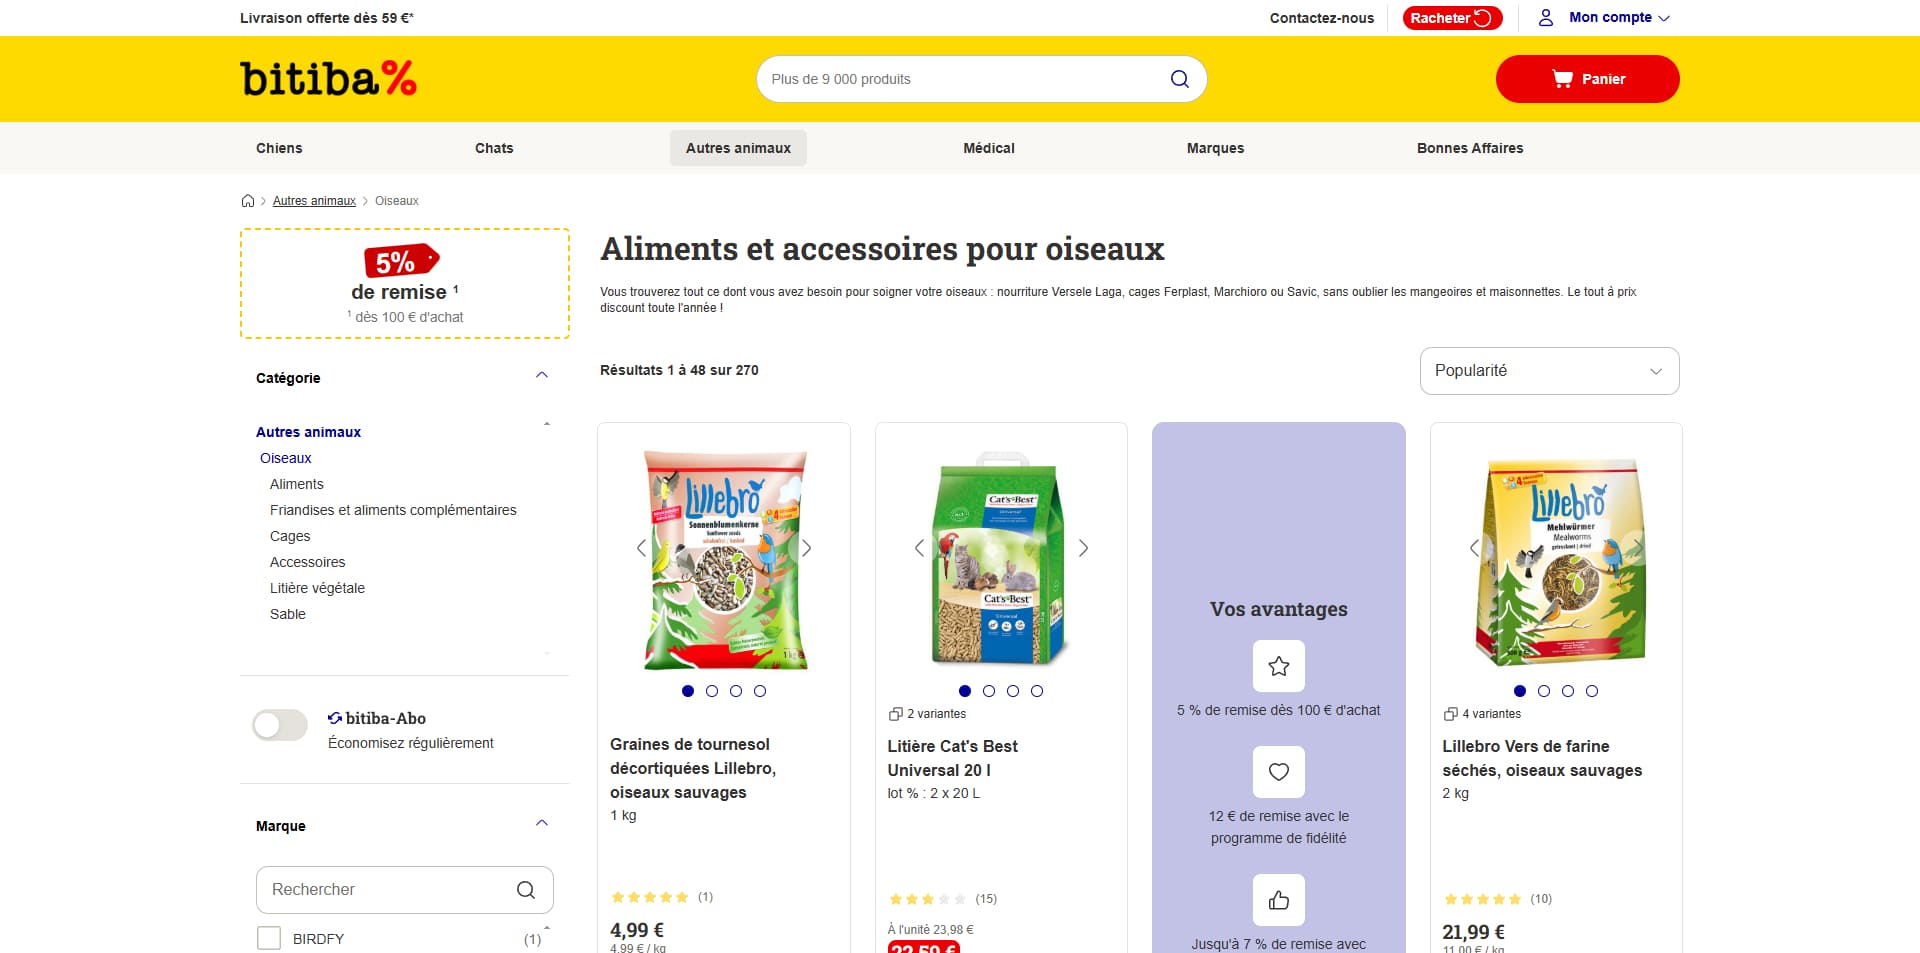Click magnifier icon in Marque search box
This screenshot has height=953, width=1920.
click(x=526, y=890)
